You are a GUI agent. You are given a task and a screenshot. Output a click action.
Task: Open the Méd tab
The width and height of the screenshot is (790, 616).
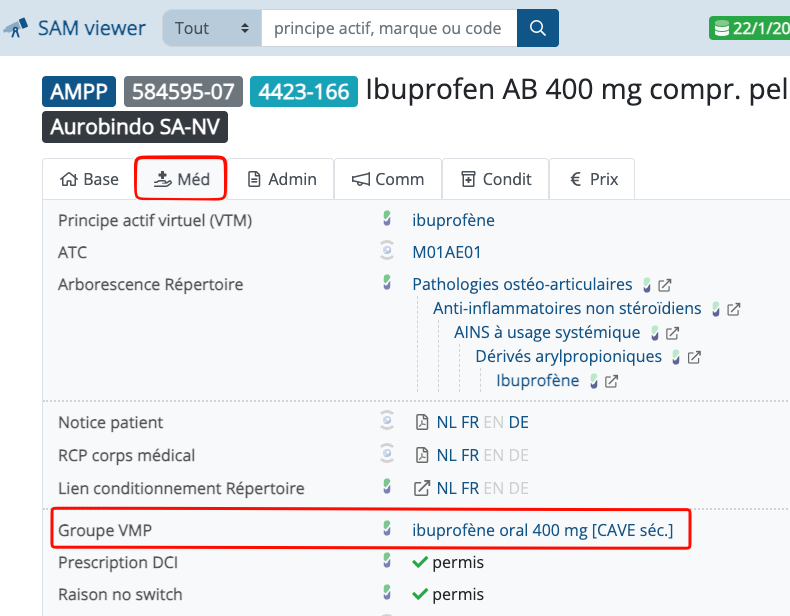click(x=181, y=179)
